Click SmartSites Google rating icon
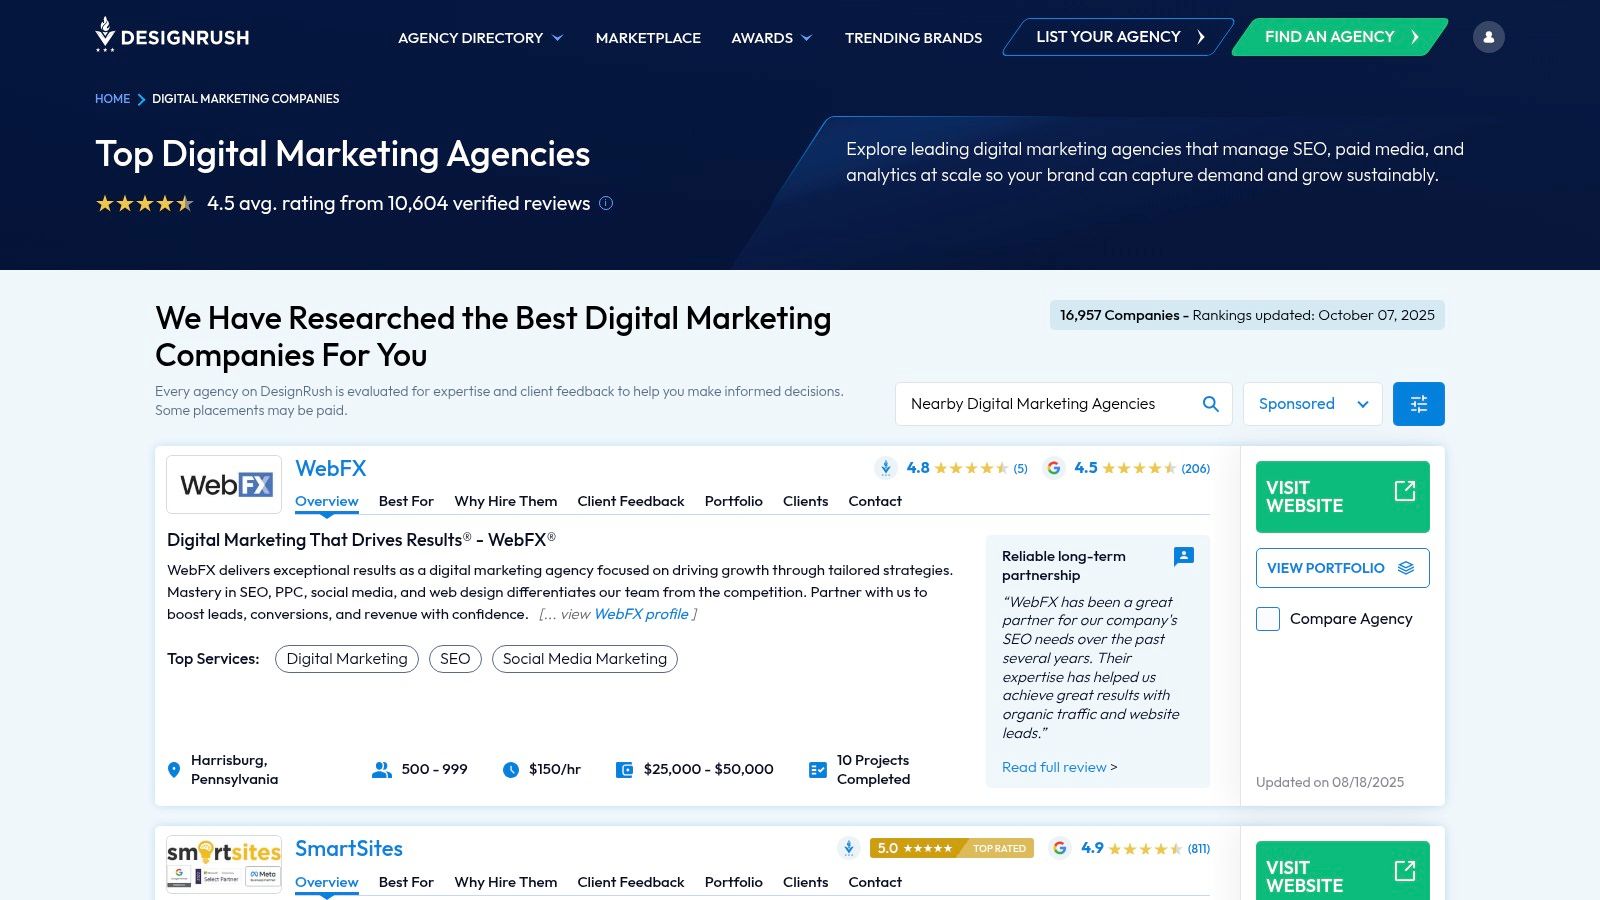 (x=1060, y=848)
